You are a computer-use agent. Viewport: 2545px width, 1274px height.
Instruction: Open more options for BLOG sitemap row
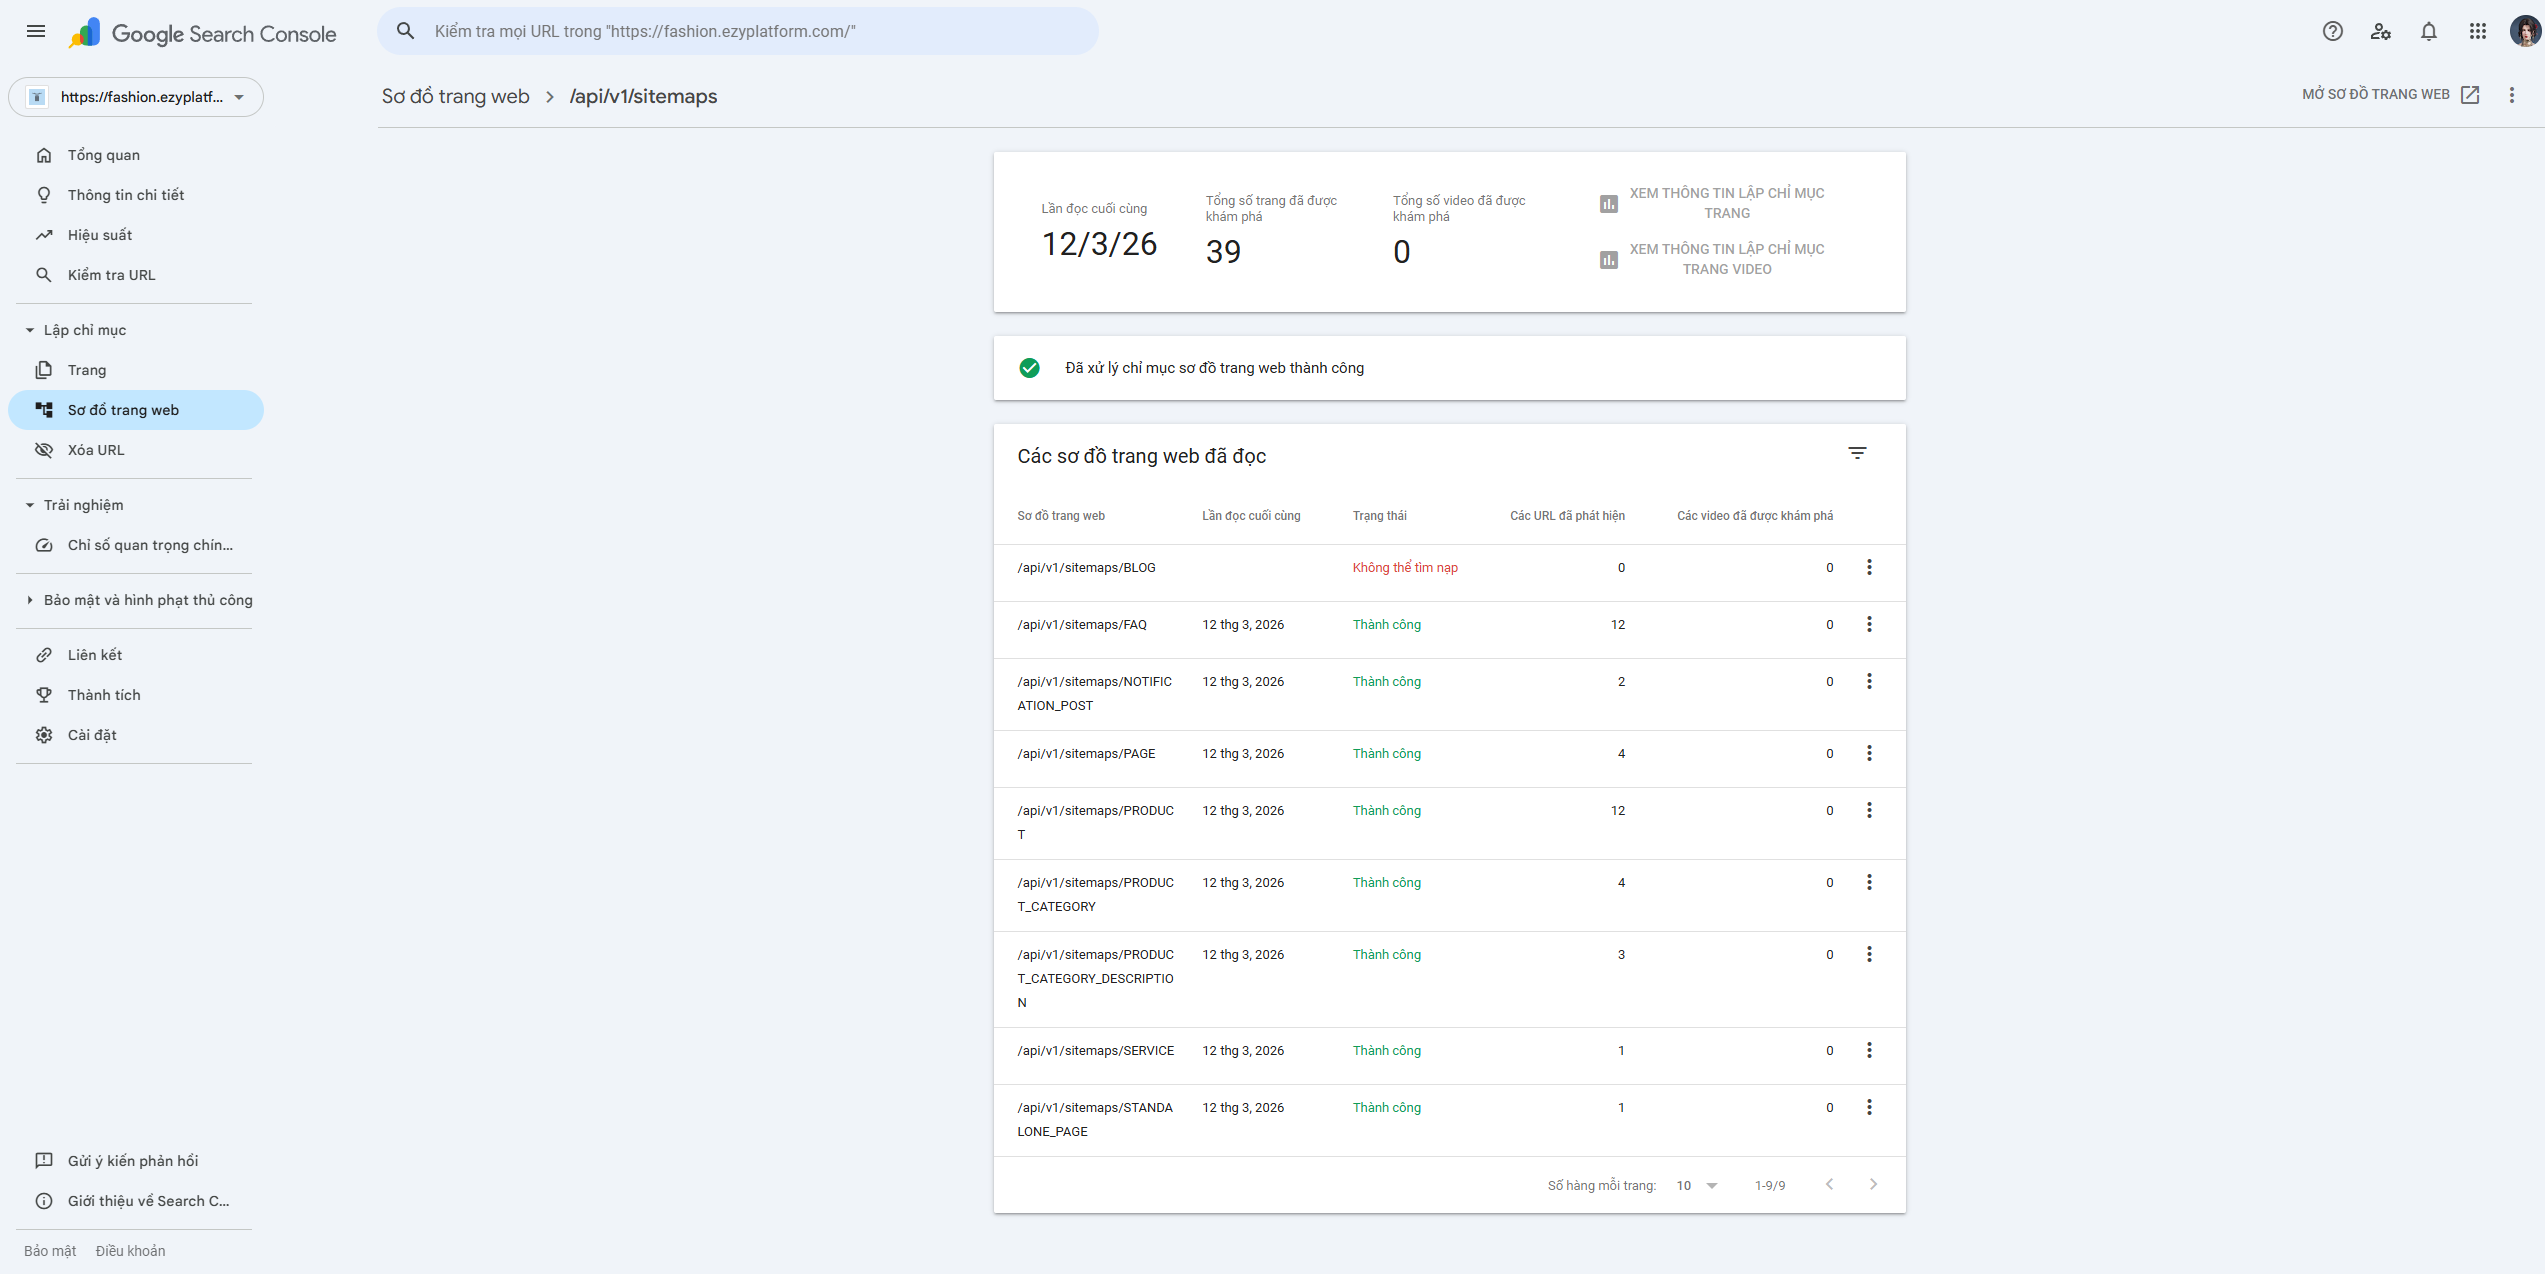(x=1869, y=567)
